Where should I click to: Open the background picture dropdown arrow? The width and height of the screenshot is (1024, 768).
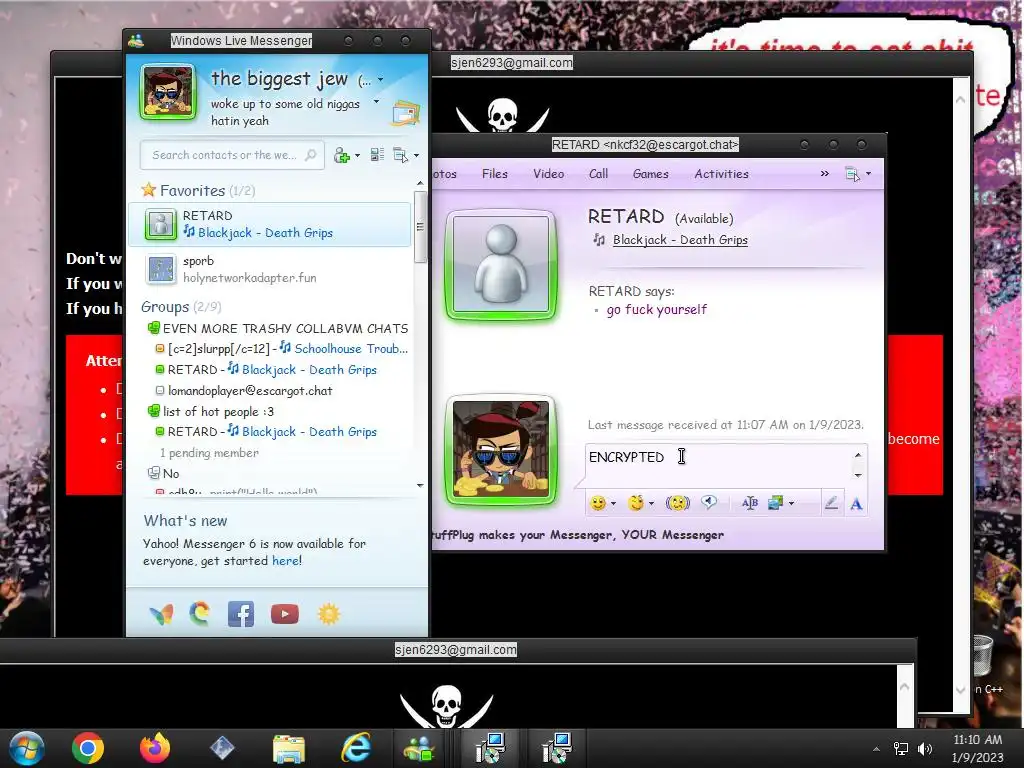(x=792, y=504)
